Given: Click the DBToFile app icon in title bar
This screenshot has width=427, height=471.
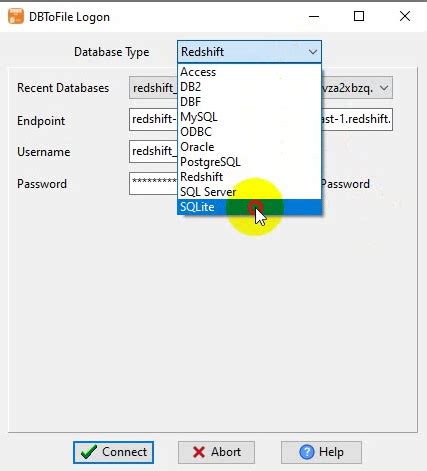Looking at the screenshot, I should [x=16, y=16].
